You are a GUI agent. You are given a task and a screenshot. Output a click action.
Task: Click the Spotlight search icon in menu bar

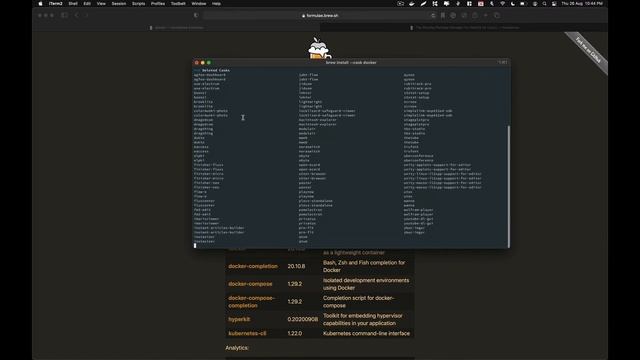pyautogui.click(x=544, y=4)
